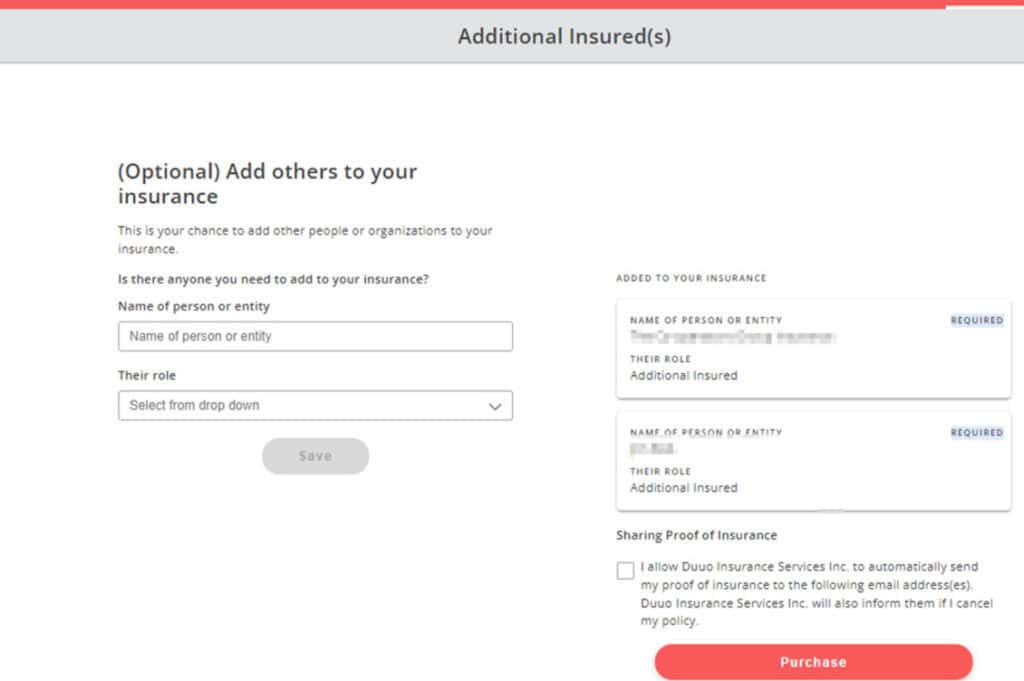Click the chevron arrow in role dropdown

(495, 406)
